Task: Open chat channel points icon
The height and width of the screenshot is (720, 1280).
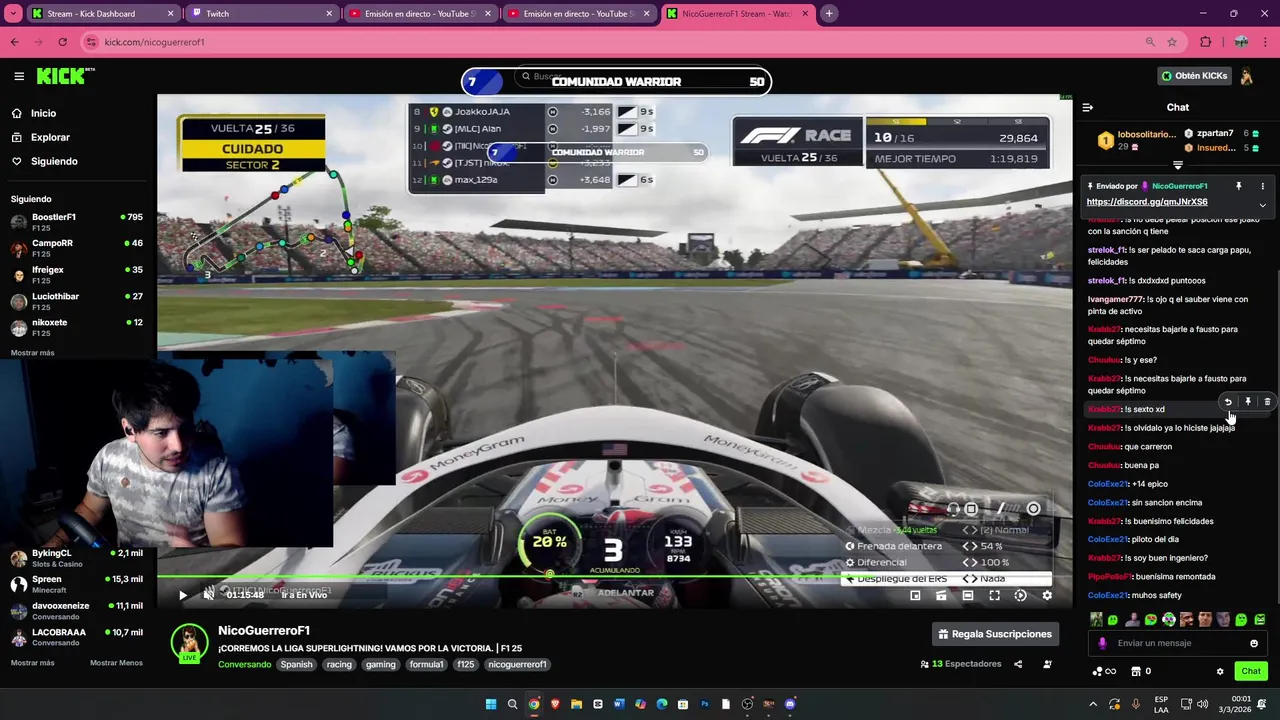Action: [1104, 671]
